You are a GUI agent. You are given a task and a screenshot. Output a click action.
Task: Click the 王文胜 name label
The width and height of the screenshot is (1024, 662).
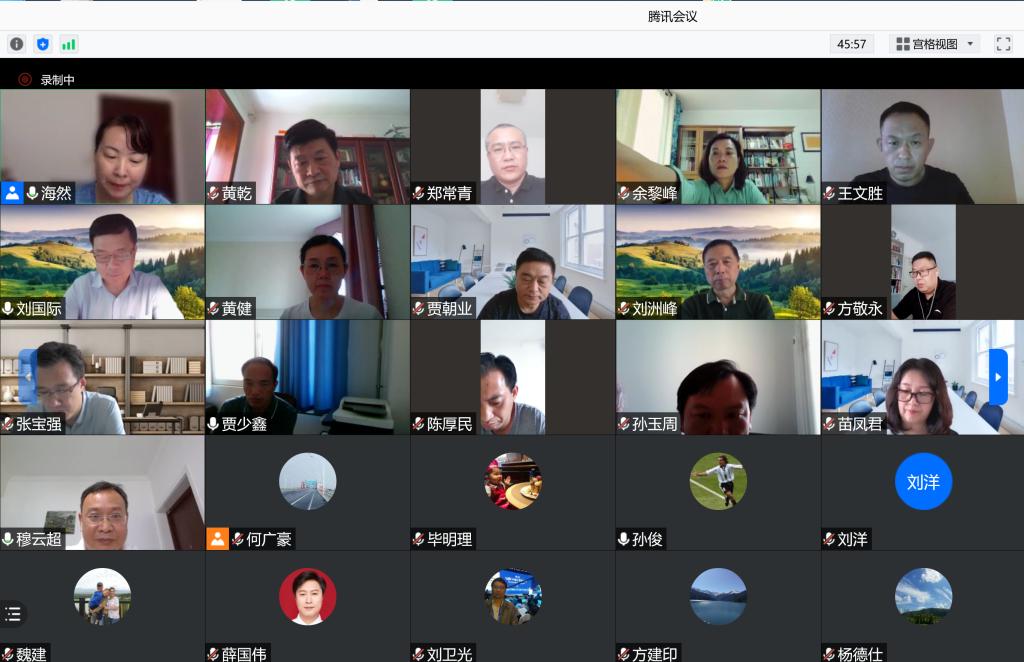click(x=860, y=193)
